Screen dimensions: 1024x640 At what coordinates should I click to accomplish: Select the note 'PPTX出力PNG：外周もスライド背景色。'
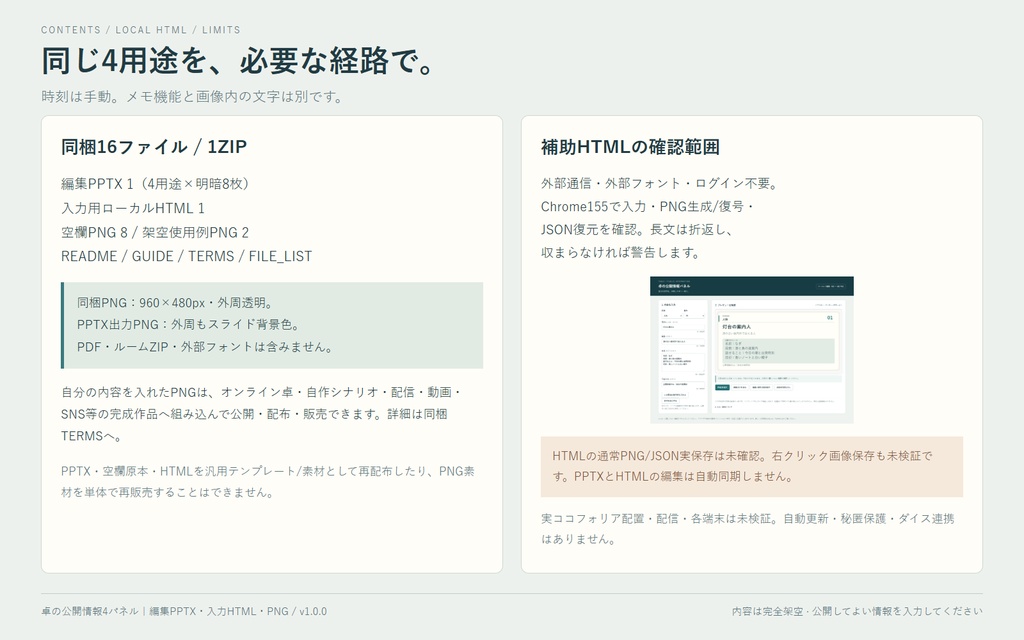189,325
